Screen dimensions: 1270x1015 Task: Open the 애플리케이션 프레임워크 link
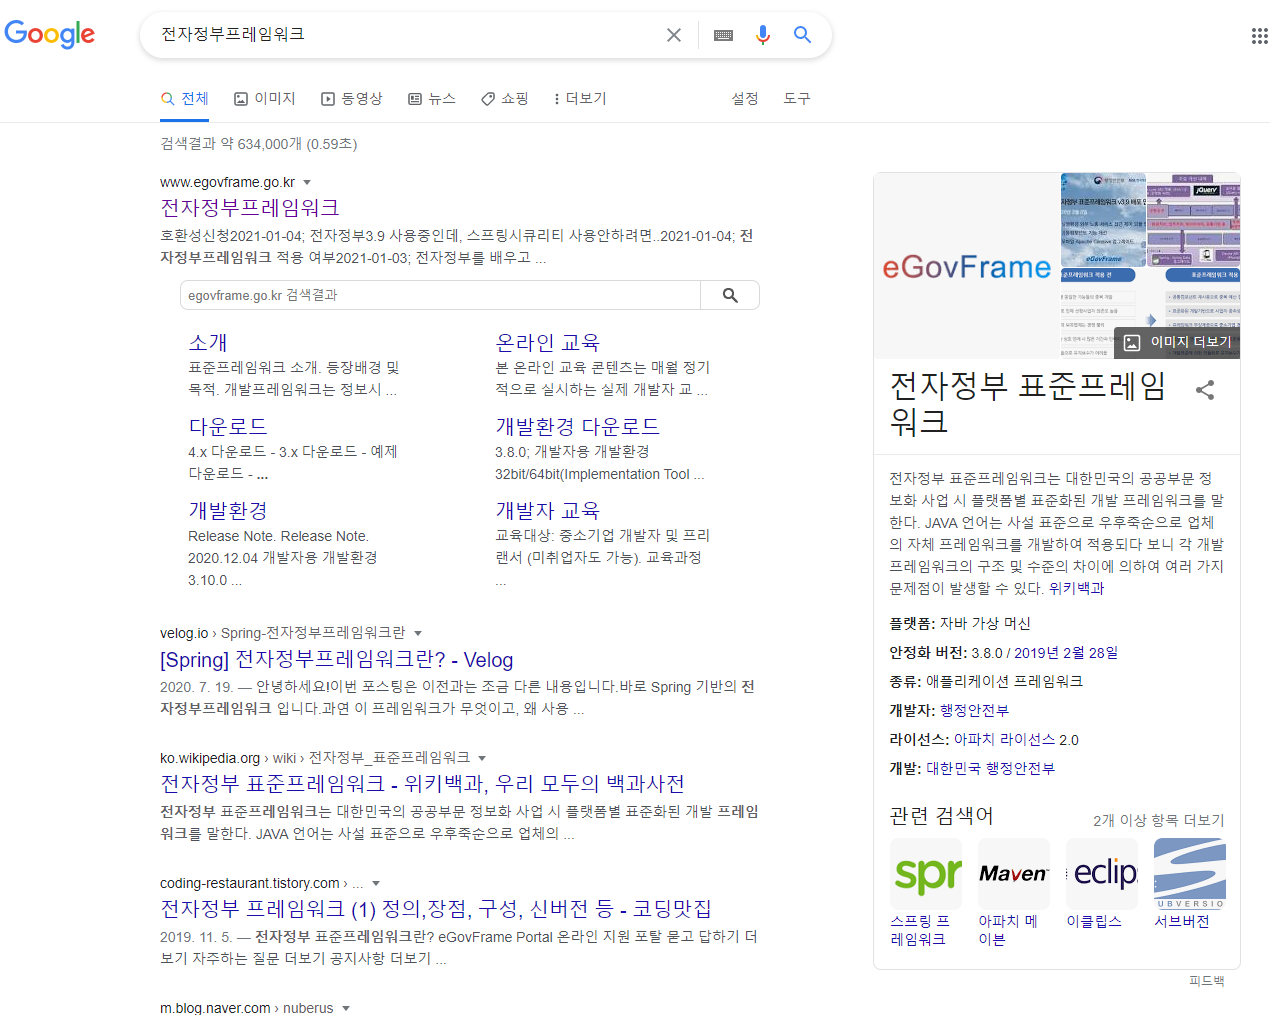click(x=1004, y=682)
